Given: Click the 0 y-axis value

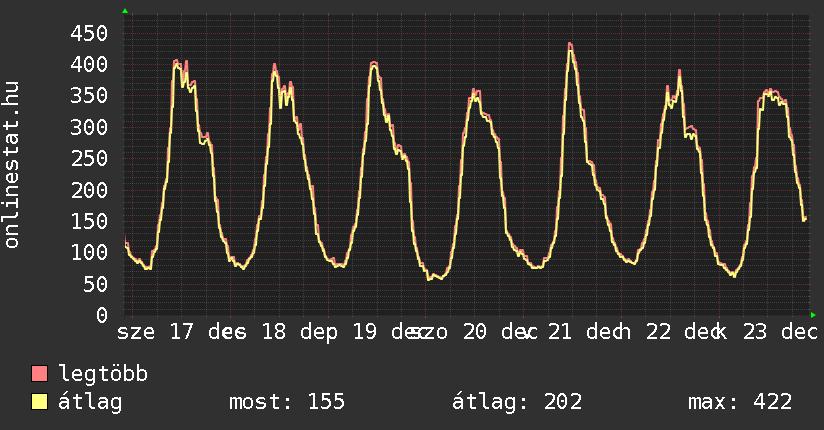Looking at the screenshot, I should (x=101, y=315).
